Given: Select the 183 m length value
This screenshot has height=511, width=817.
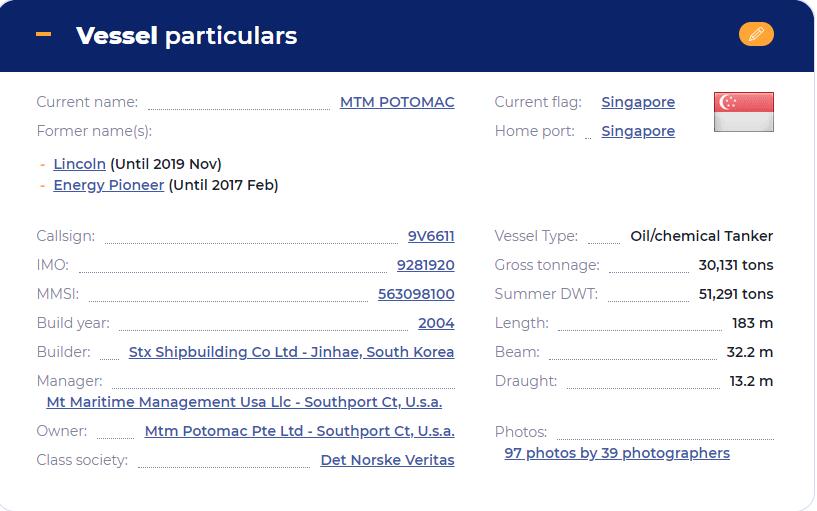Looking at the screenshot, I should pyautogui.click(x=752, y=323).
